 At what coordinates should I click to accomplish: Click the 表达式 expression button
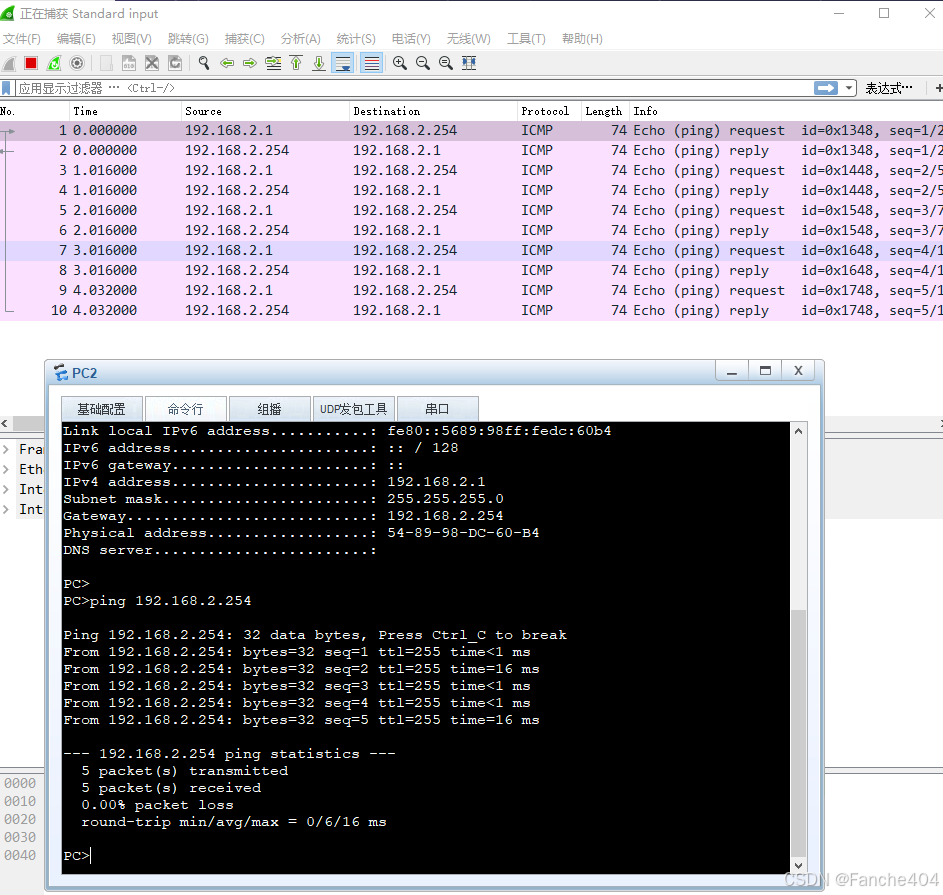(x=889, y=88)
